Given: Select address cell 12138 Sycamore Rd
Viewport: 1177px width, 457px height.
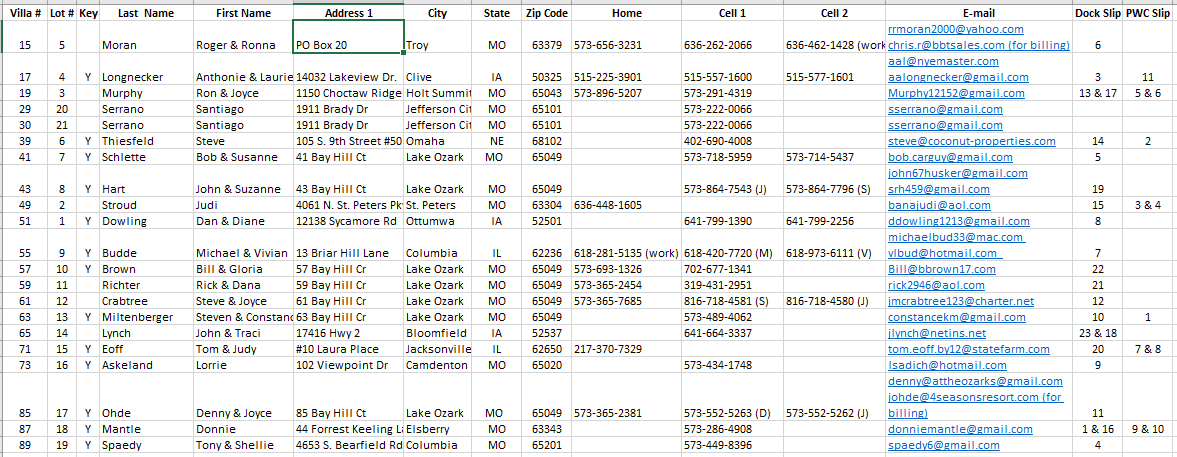Looking at the screenshot, I should click(348, 221).
